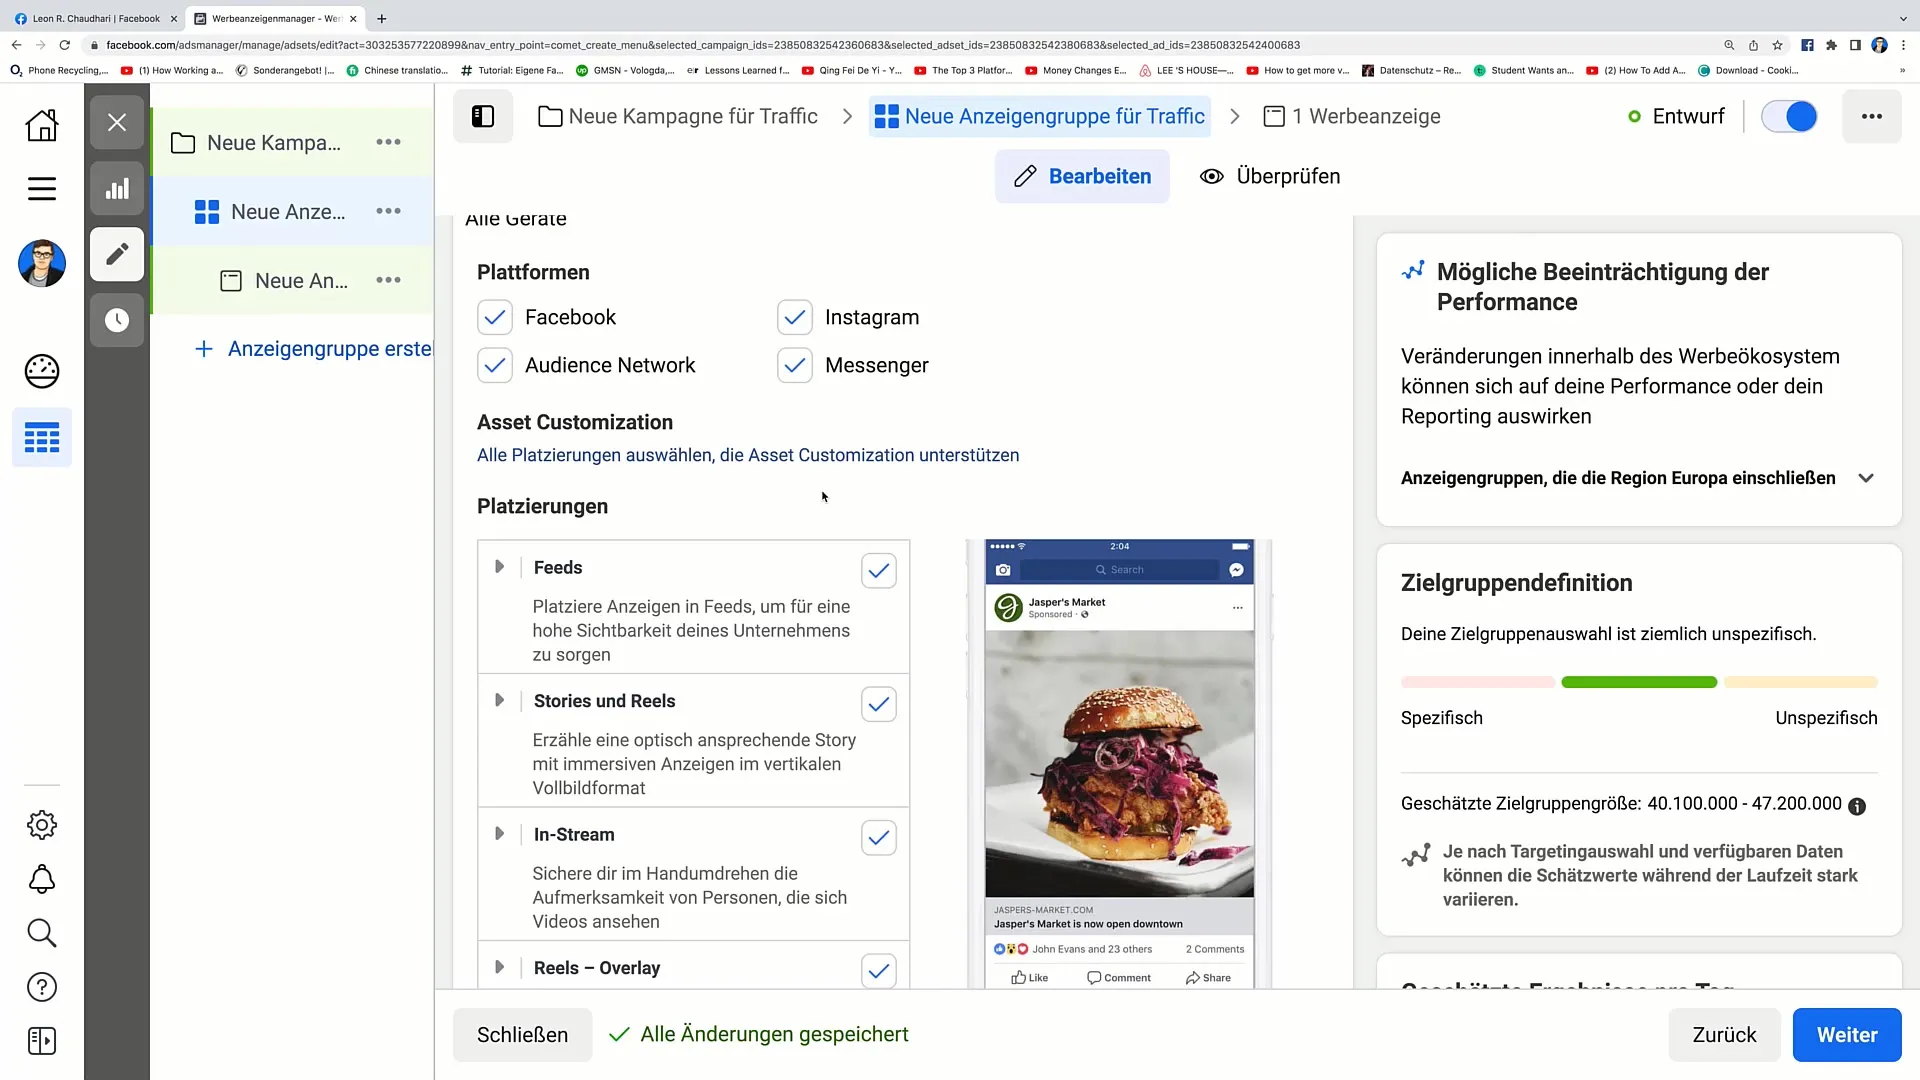Click the green segment of audience meter

click(x=1639, y=682)
